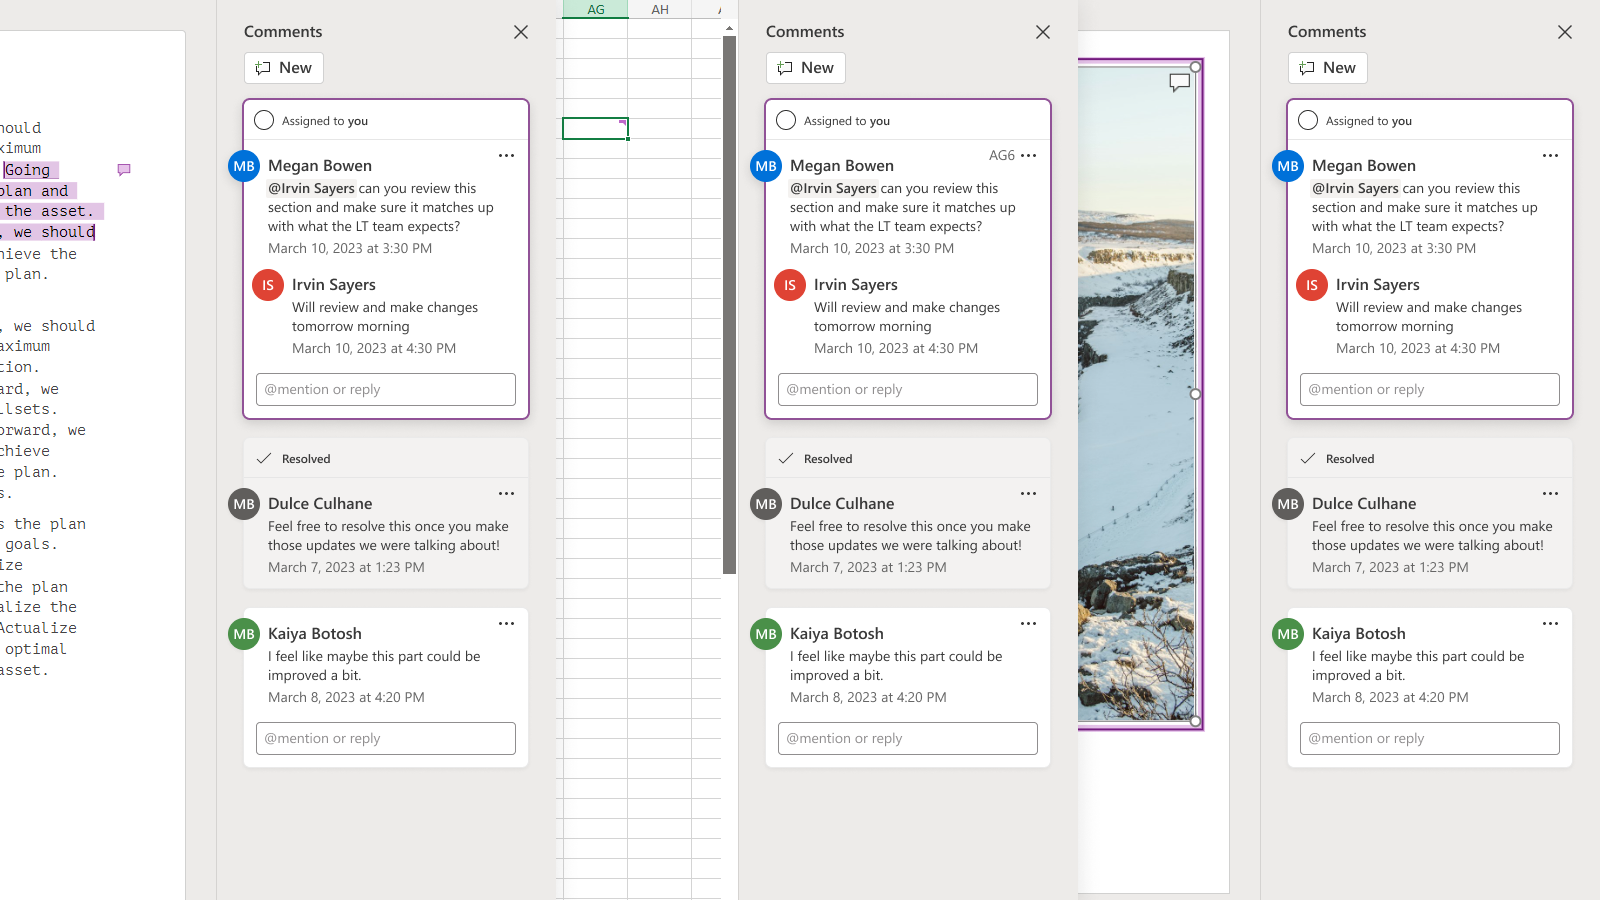Image resolution: width=1600 pixels, height=900 pixels.
Task: Select the AG column header
Action: point(595,9)
